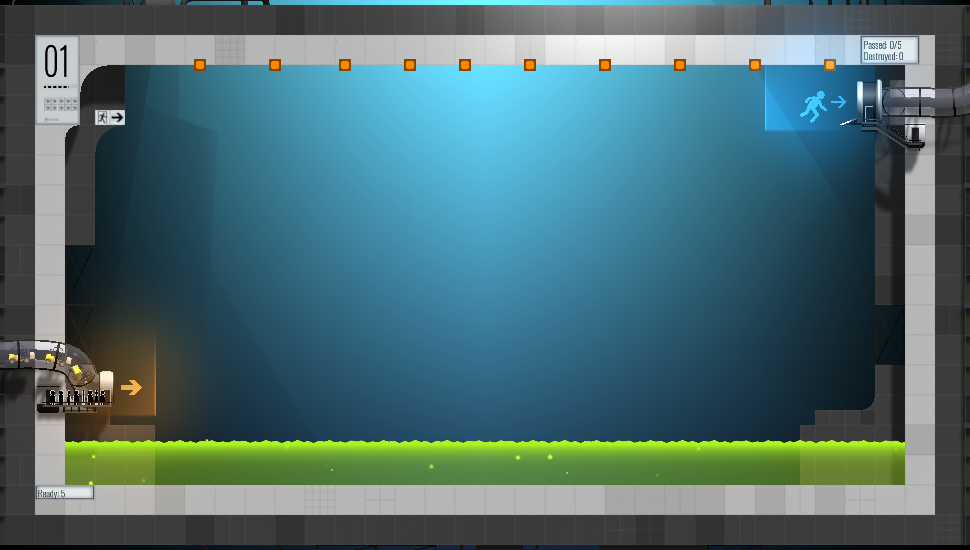The image size is (970, 550).
Task: Click the level number 01 panel
Action: (x=58, y=80)
